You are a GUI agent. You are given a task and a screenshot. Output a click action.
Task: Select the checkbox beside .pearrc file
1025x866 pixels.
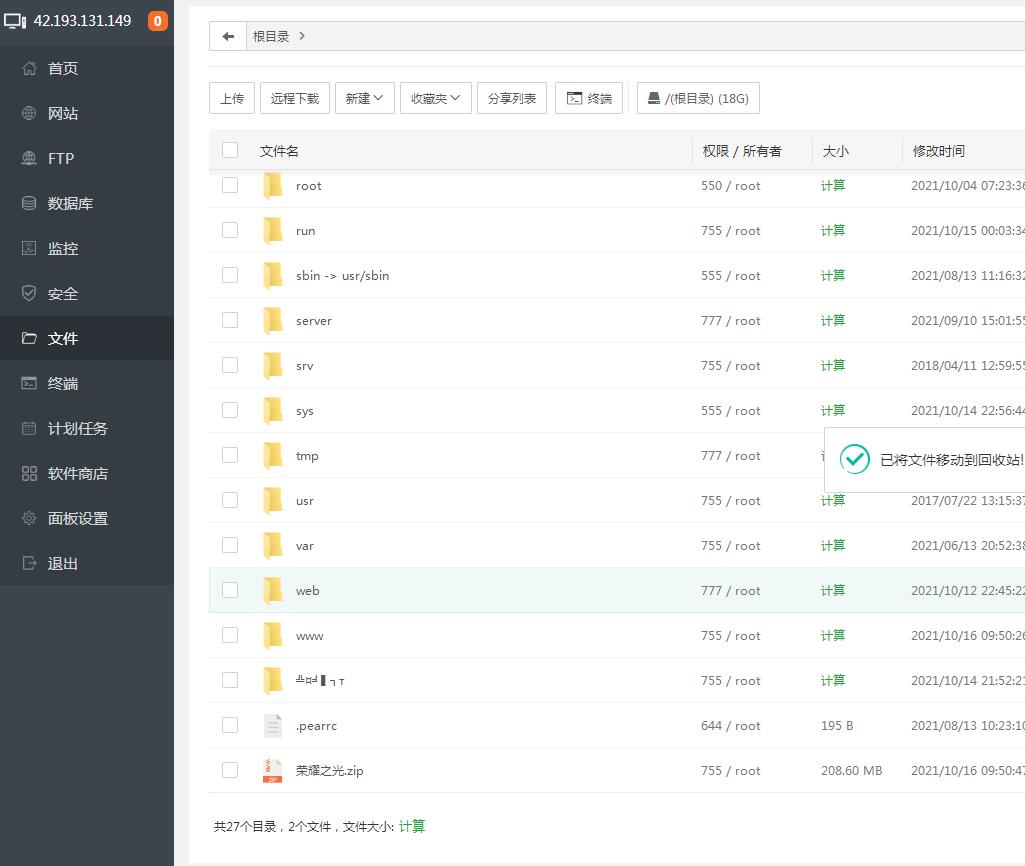[230, 725]
